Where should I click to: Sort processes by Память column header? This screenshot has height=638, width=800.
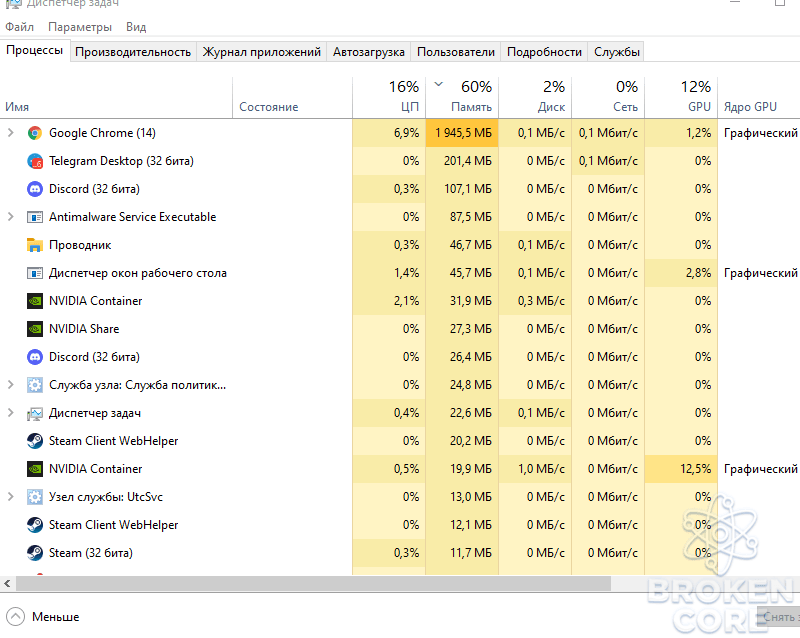[x=462, y=97]
